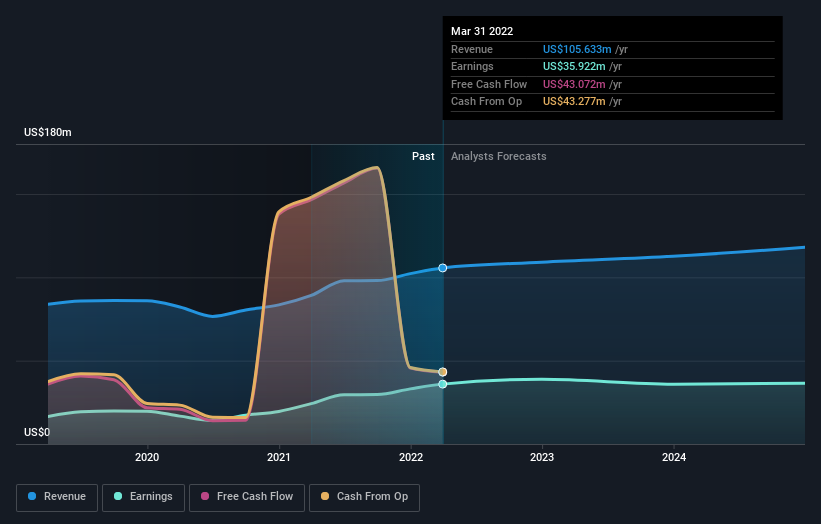The width and height of the screenshot is (821, 524).
Task: Click the 2020 x-axis label
Action: pos(147,457)
